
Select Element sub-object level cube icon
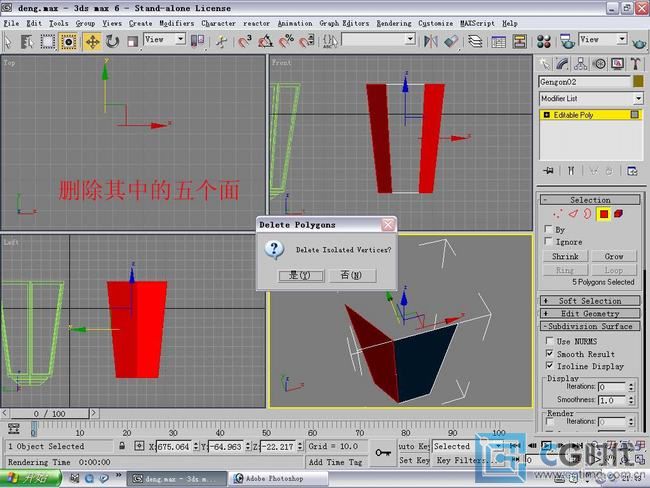point(618,214)
